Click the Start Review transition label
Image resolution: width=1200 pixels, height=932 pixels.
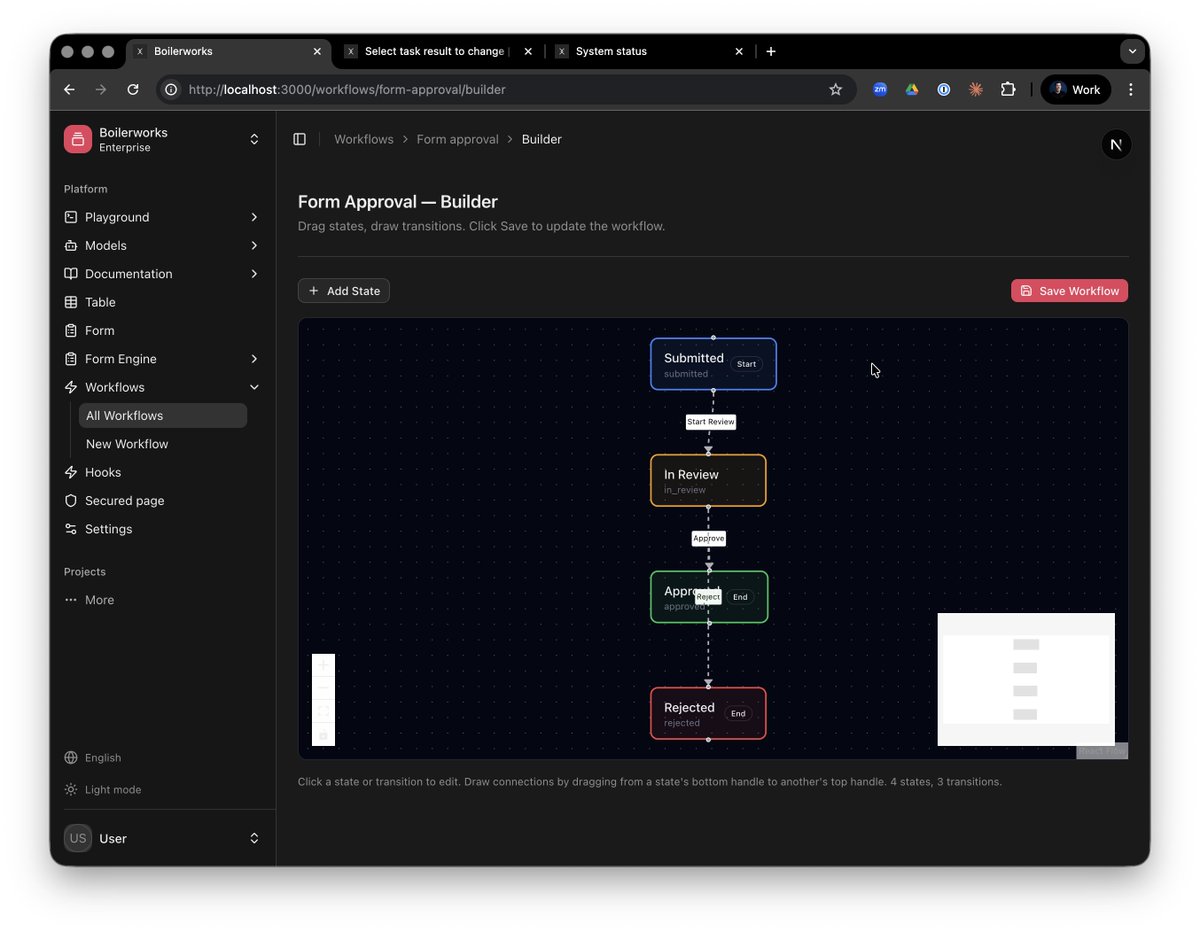point(711,422)
